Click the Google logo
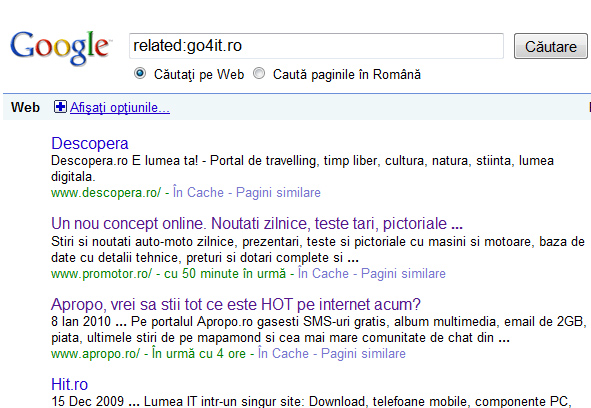Screen dimensions: 591x408 tap(60, 48)
